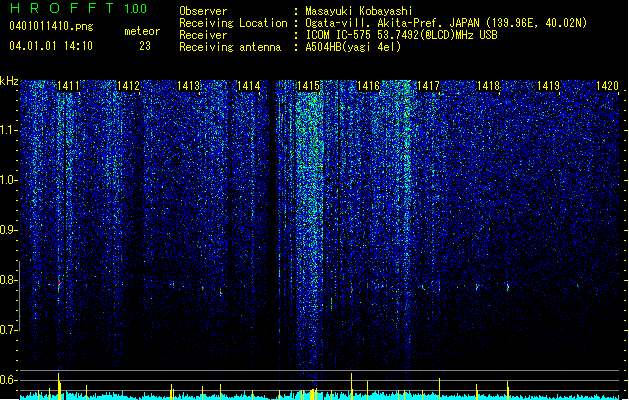Click the 1419 time marker

coord(548,85)
